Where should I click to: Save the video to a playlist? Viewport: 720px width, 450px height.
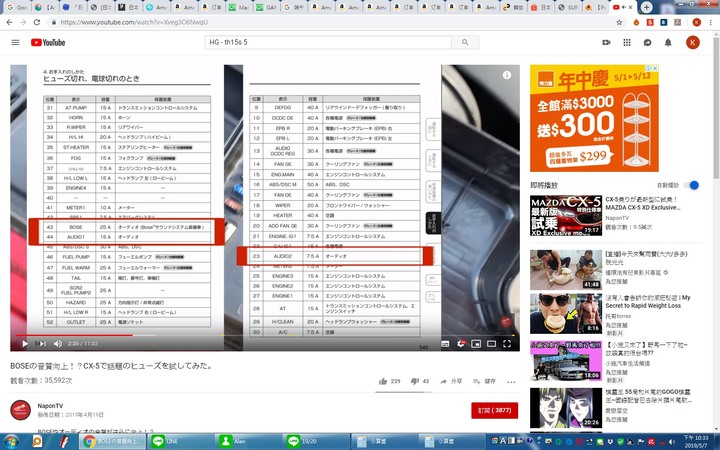484,381
